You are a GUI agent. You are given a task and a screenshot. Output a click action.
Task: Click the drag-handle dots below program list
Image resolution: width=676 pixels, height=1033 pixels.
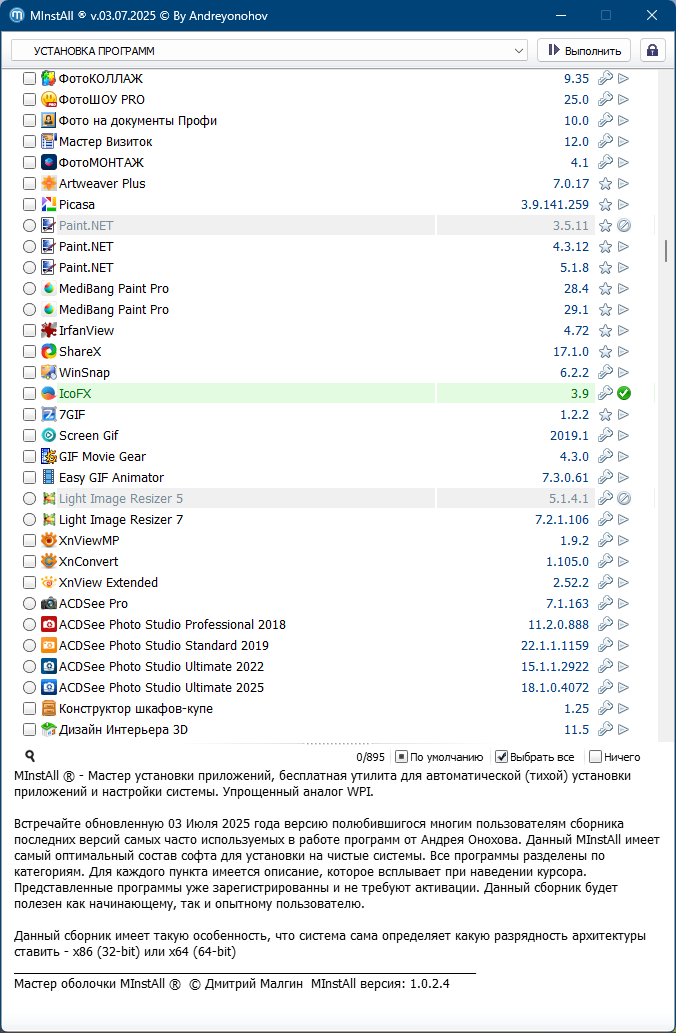338,742
